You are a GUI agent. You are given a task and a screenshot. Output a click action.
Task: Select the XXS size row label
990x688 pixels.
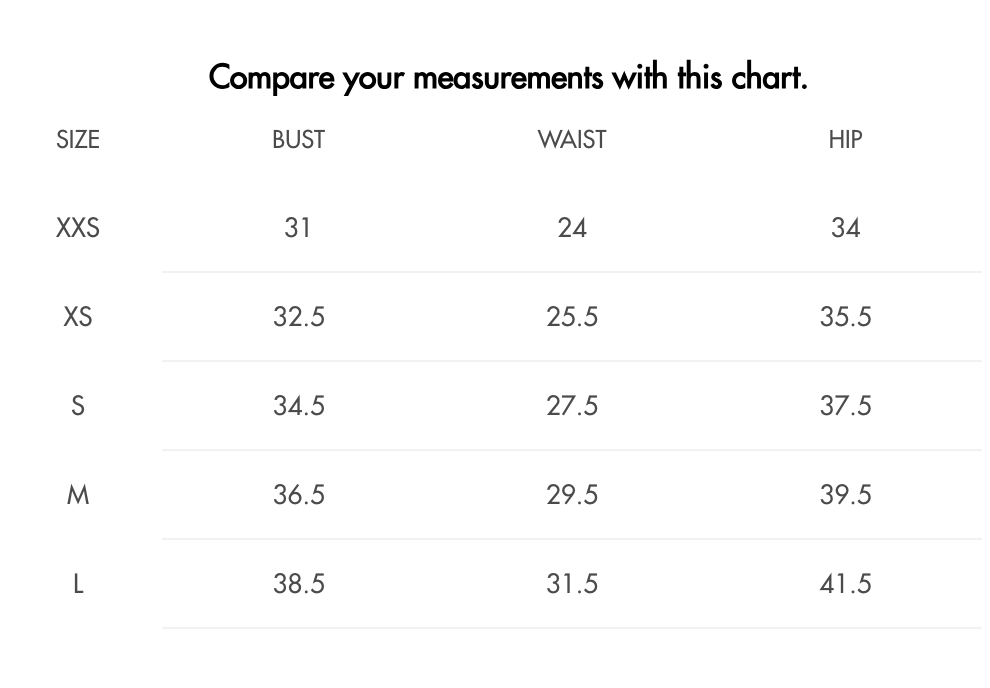point(78,228)
